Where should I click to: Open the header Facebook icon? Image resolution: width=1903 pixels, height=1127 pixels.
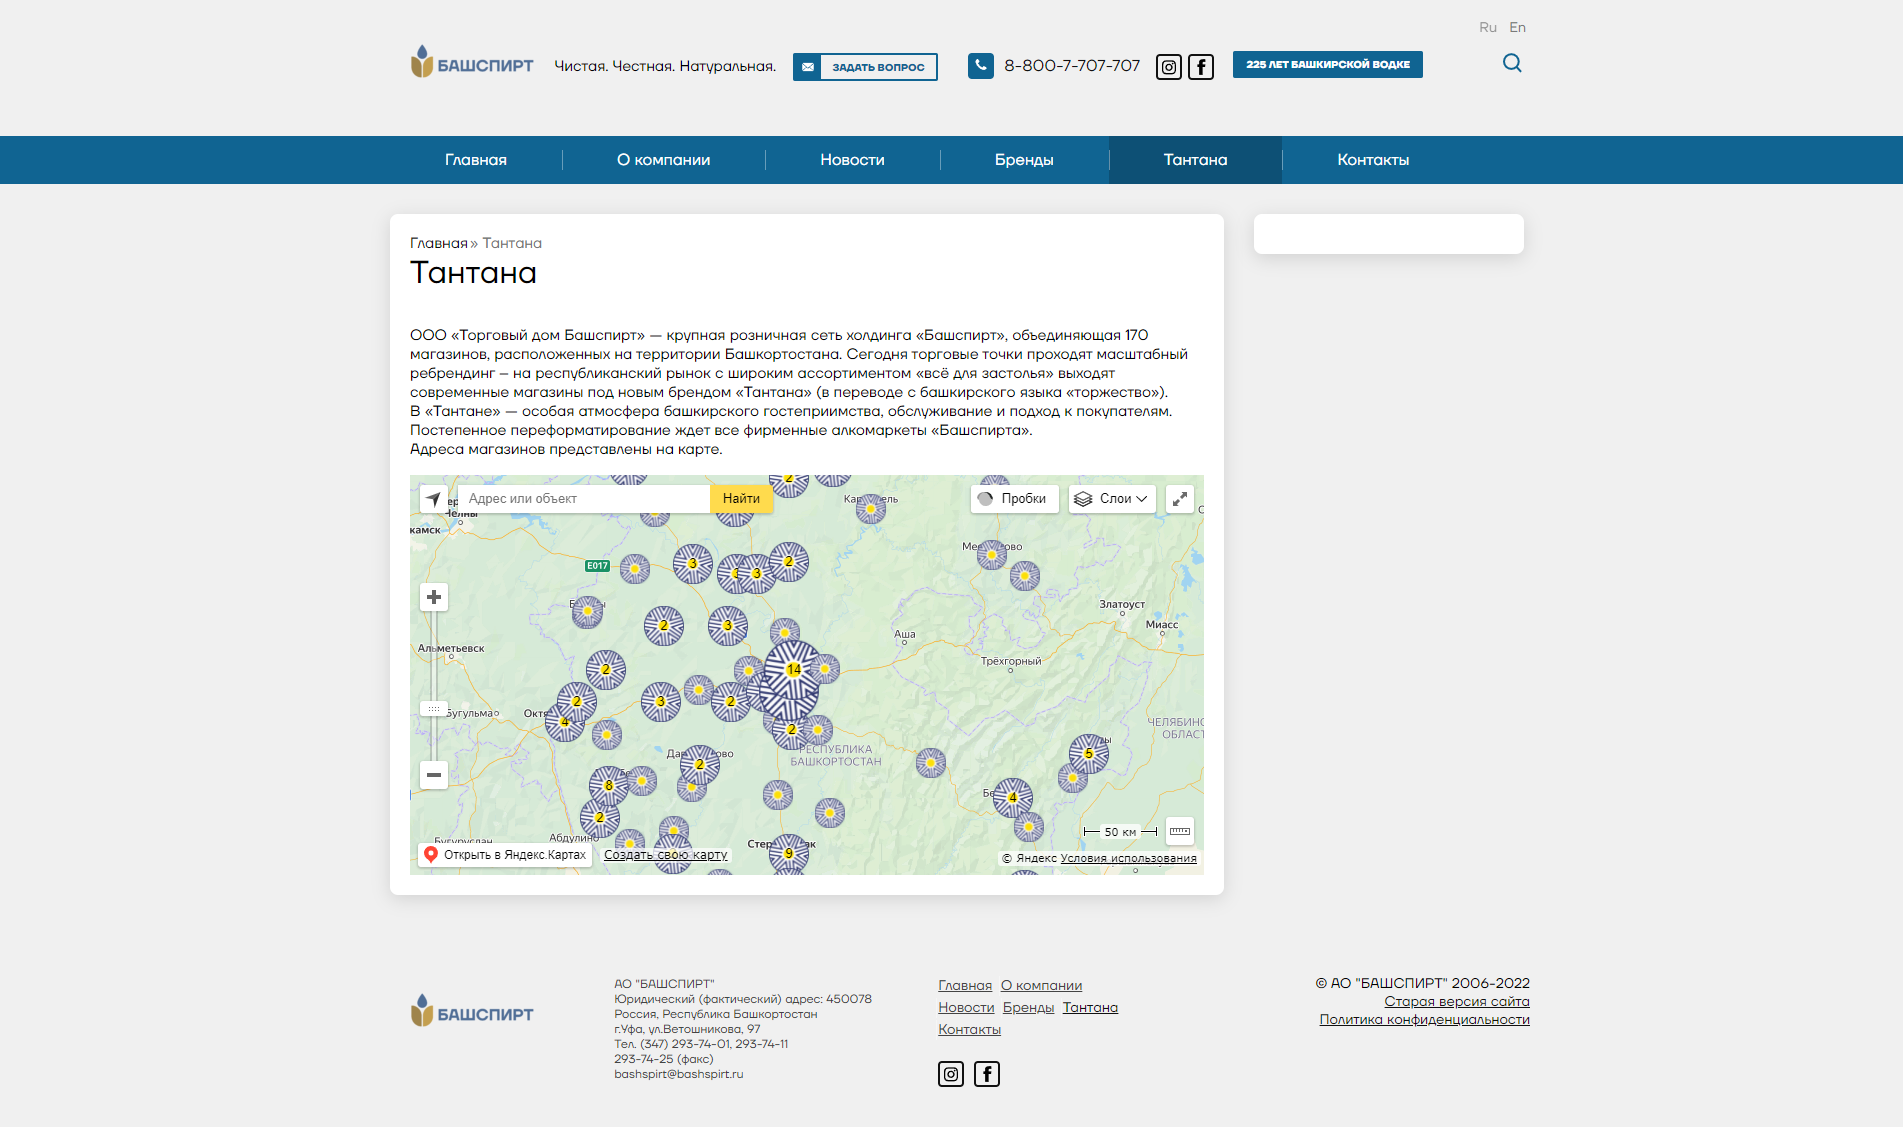tap(1201, 67)
